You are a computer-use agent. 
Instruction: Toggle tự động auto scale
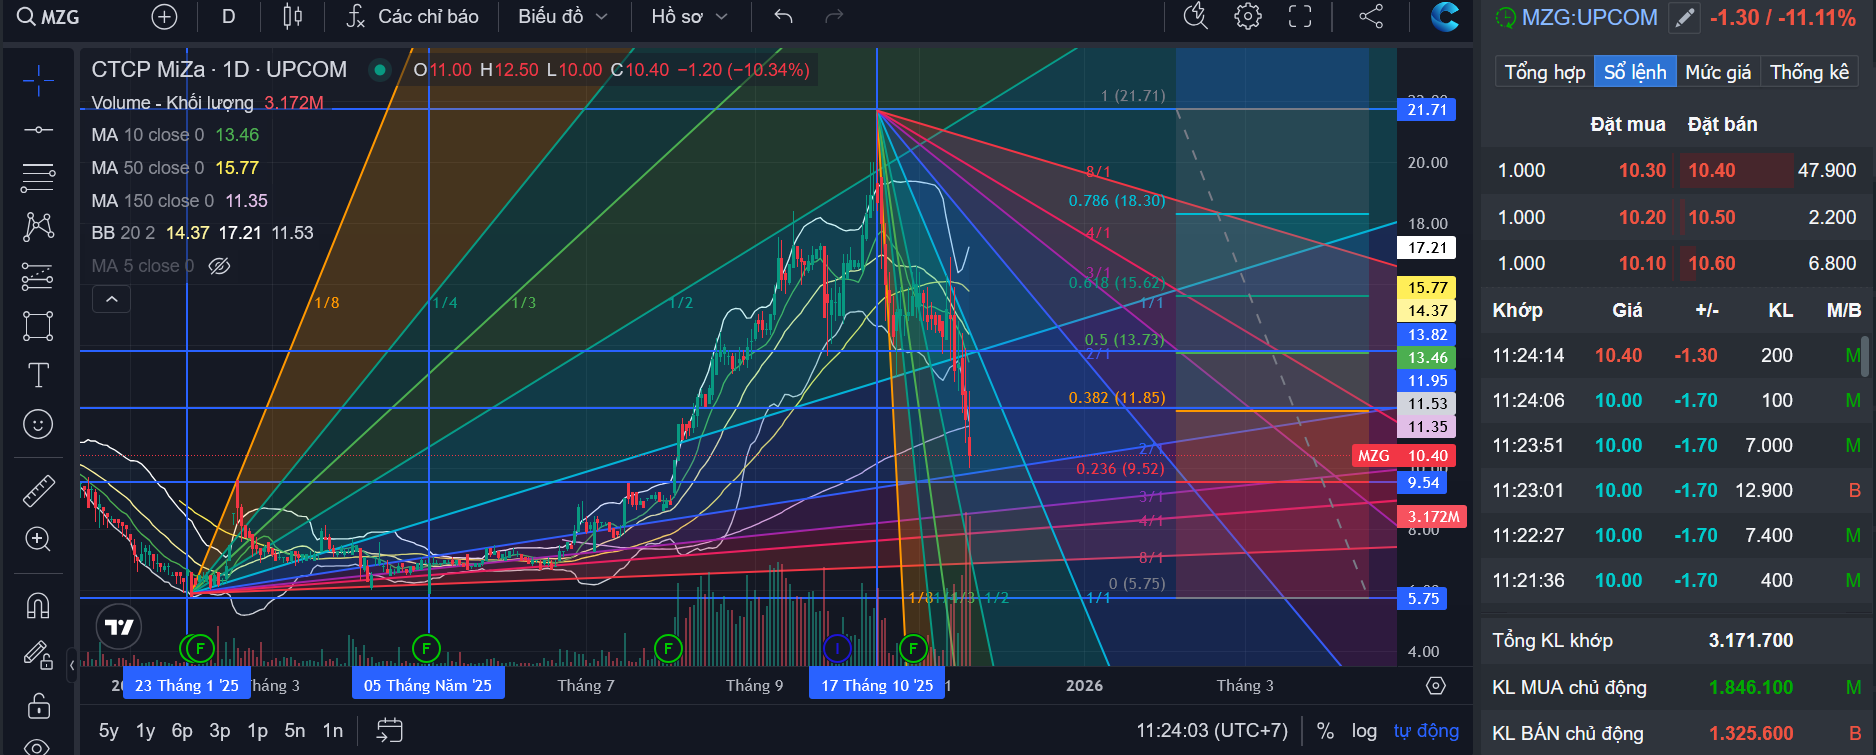click(x=1426, y=731)
